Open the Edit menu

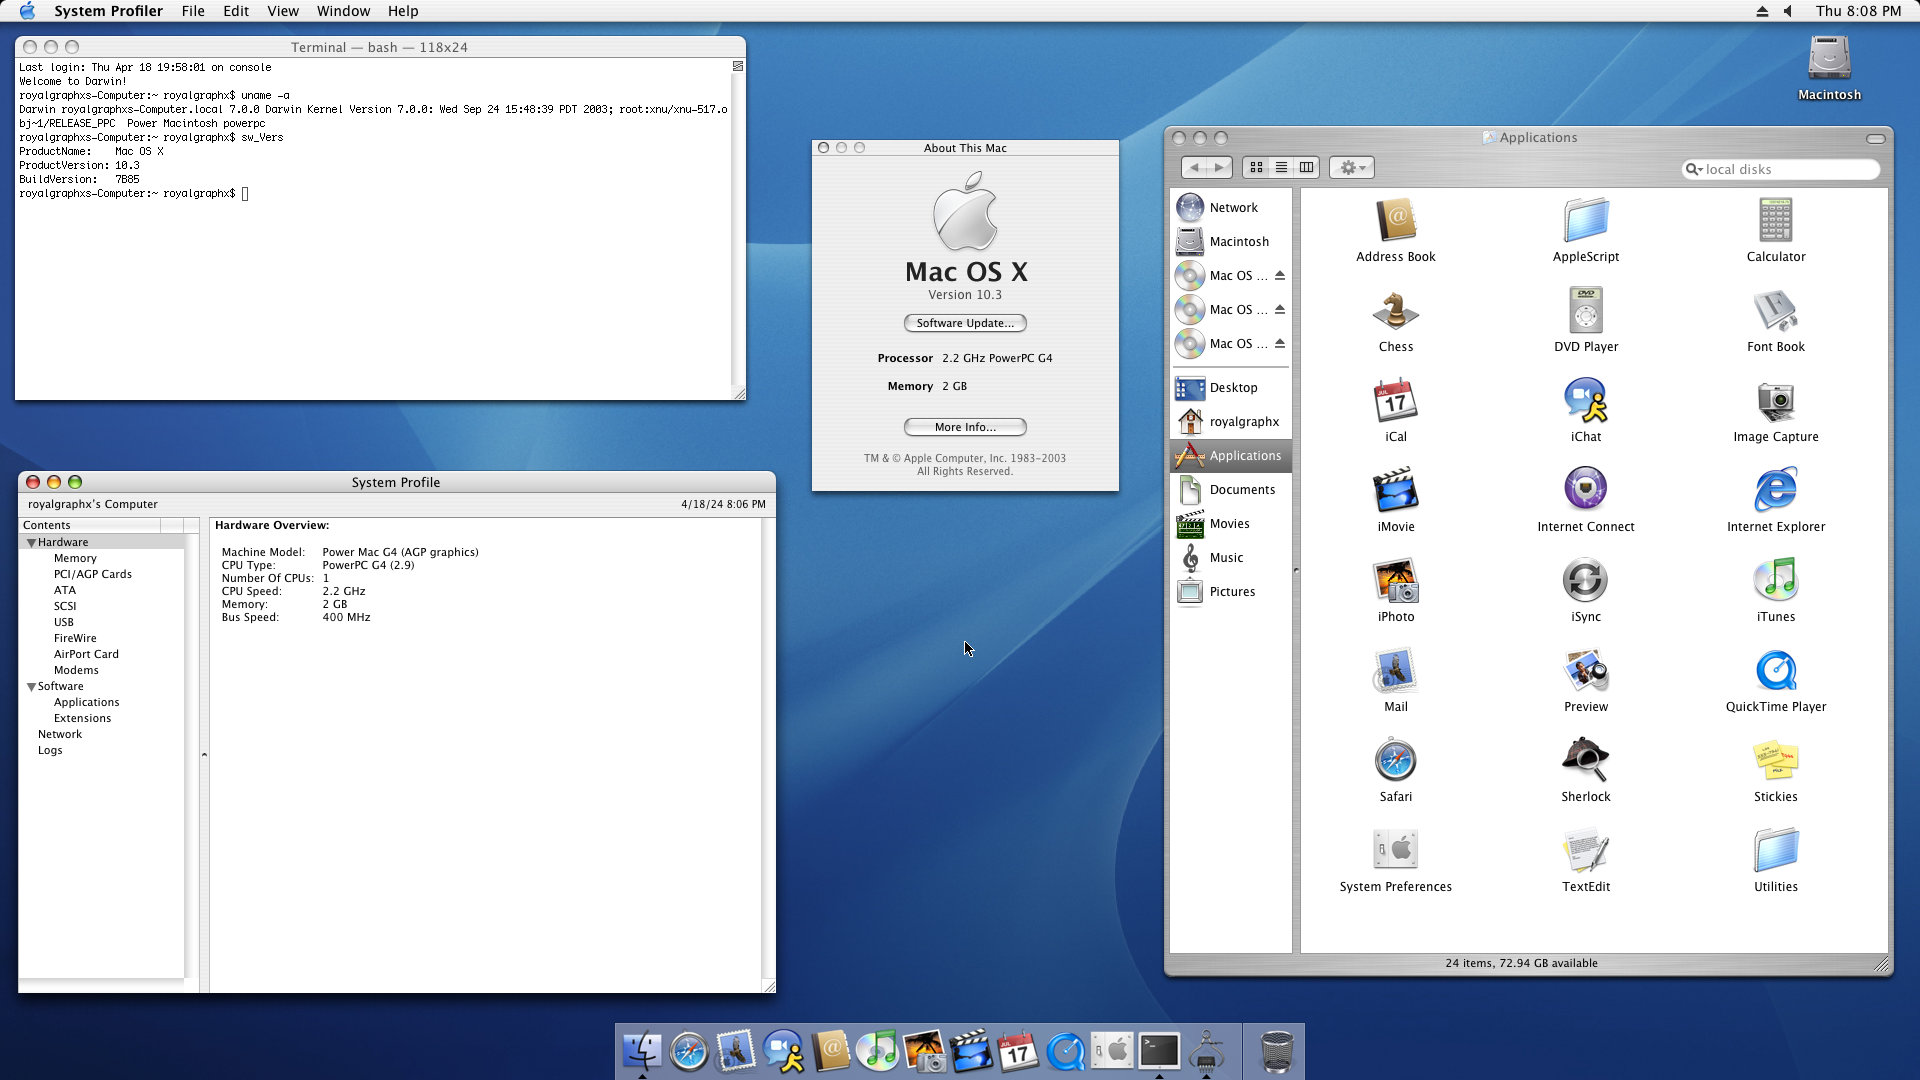click(x=236, y=11)
